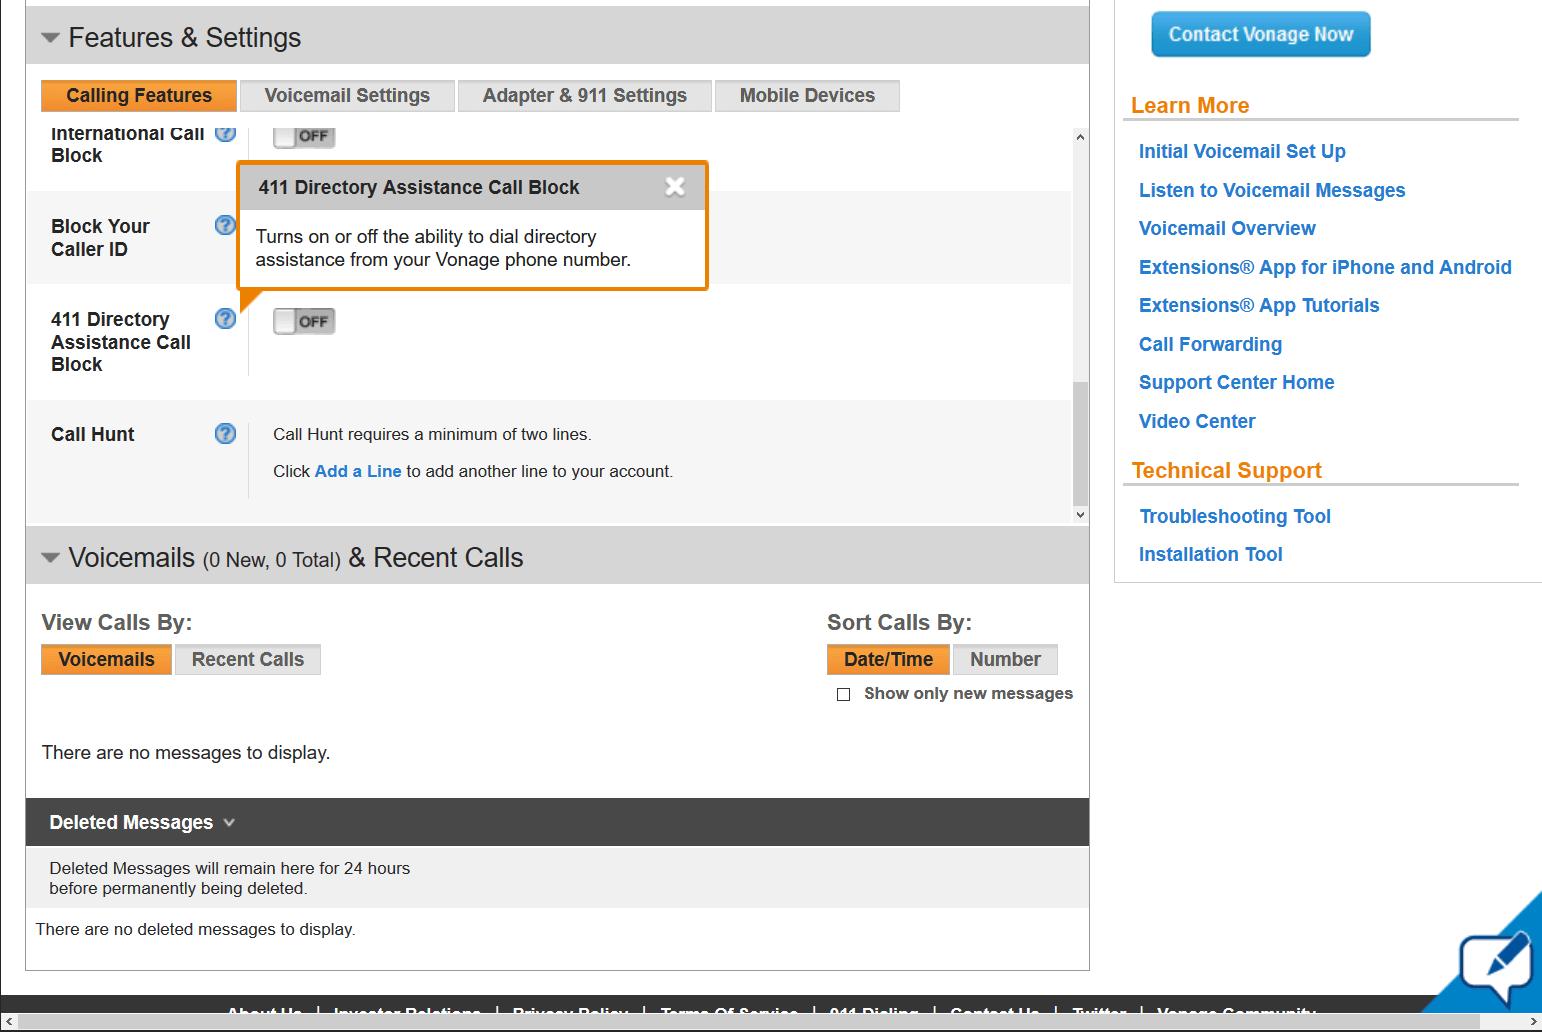1542x1032 pixels.
Task: Open help icon for Block Your Caller ID
Action: coord(226,225)
